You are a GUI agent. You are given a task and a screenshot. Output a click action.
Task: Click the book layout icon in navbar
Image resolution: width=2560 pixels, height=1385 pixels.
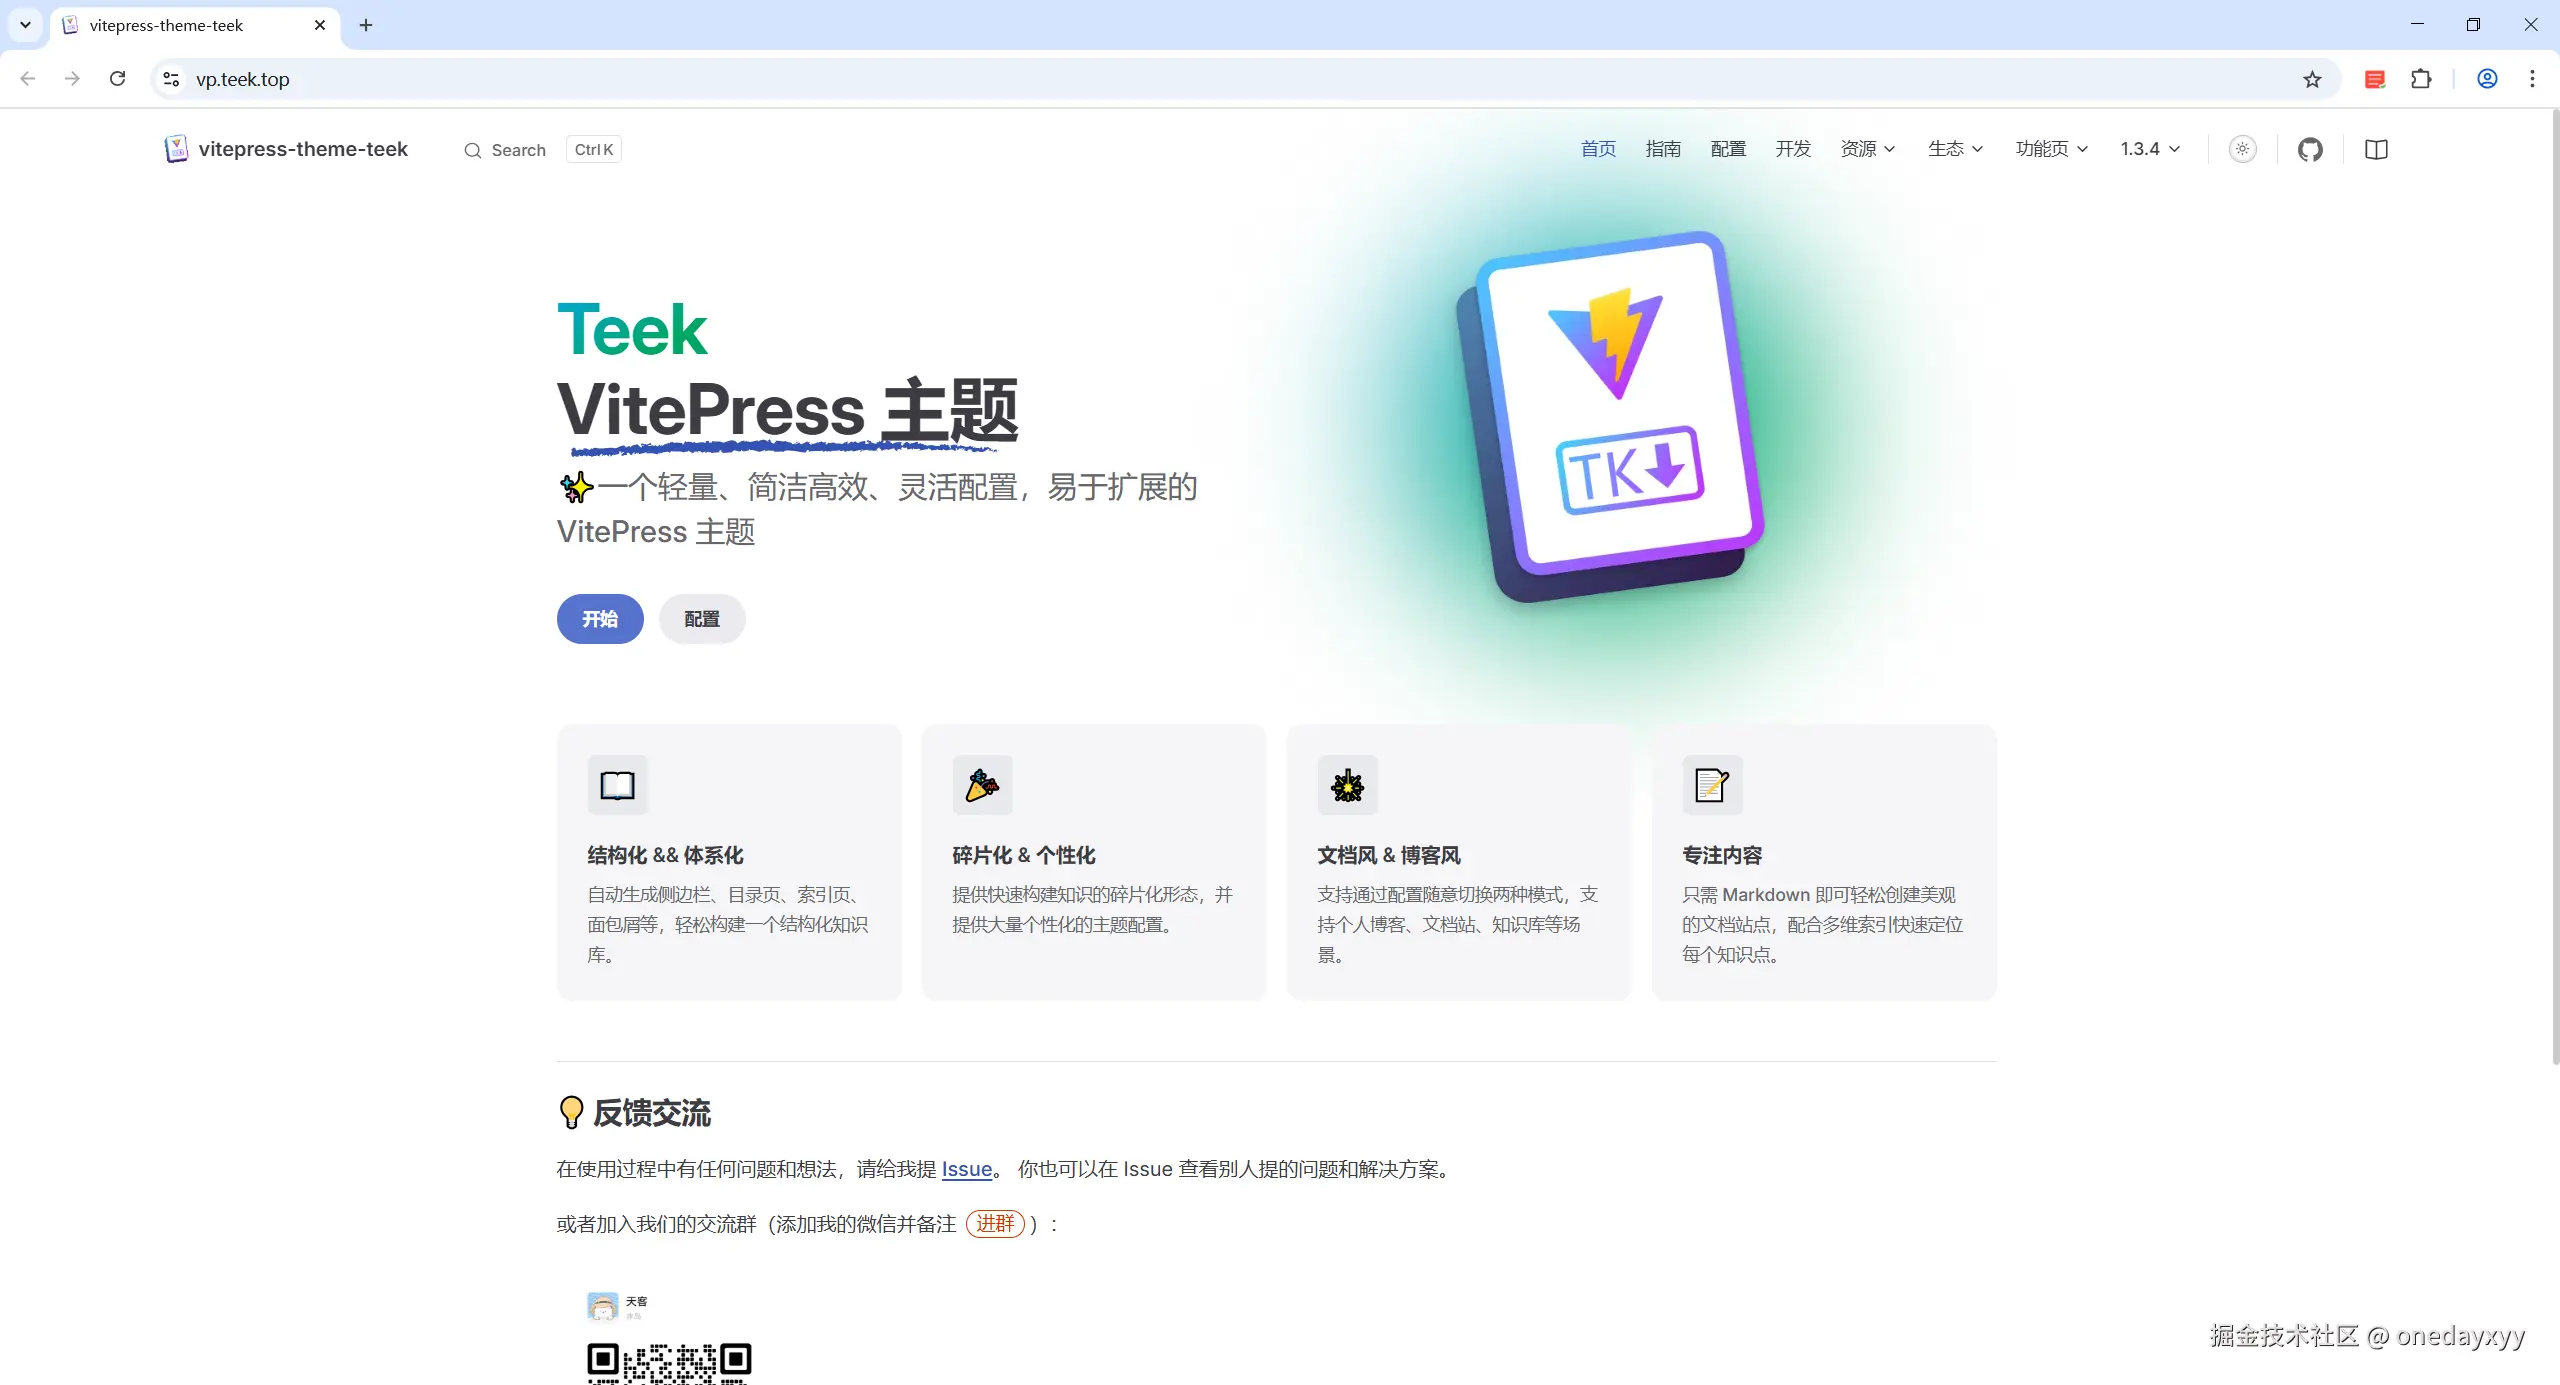point(2377,149)
